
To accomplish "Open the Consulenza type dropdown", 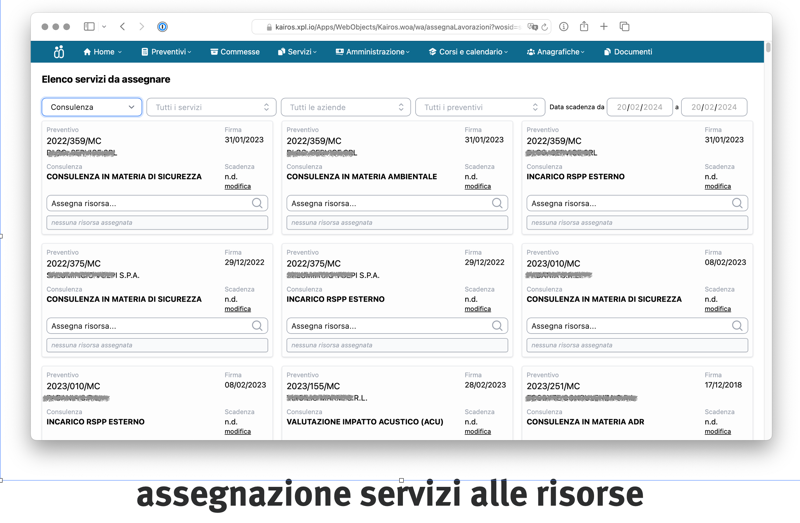I will coord(92,107).
